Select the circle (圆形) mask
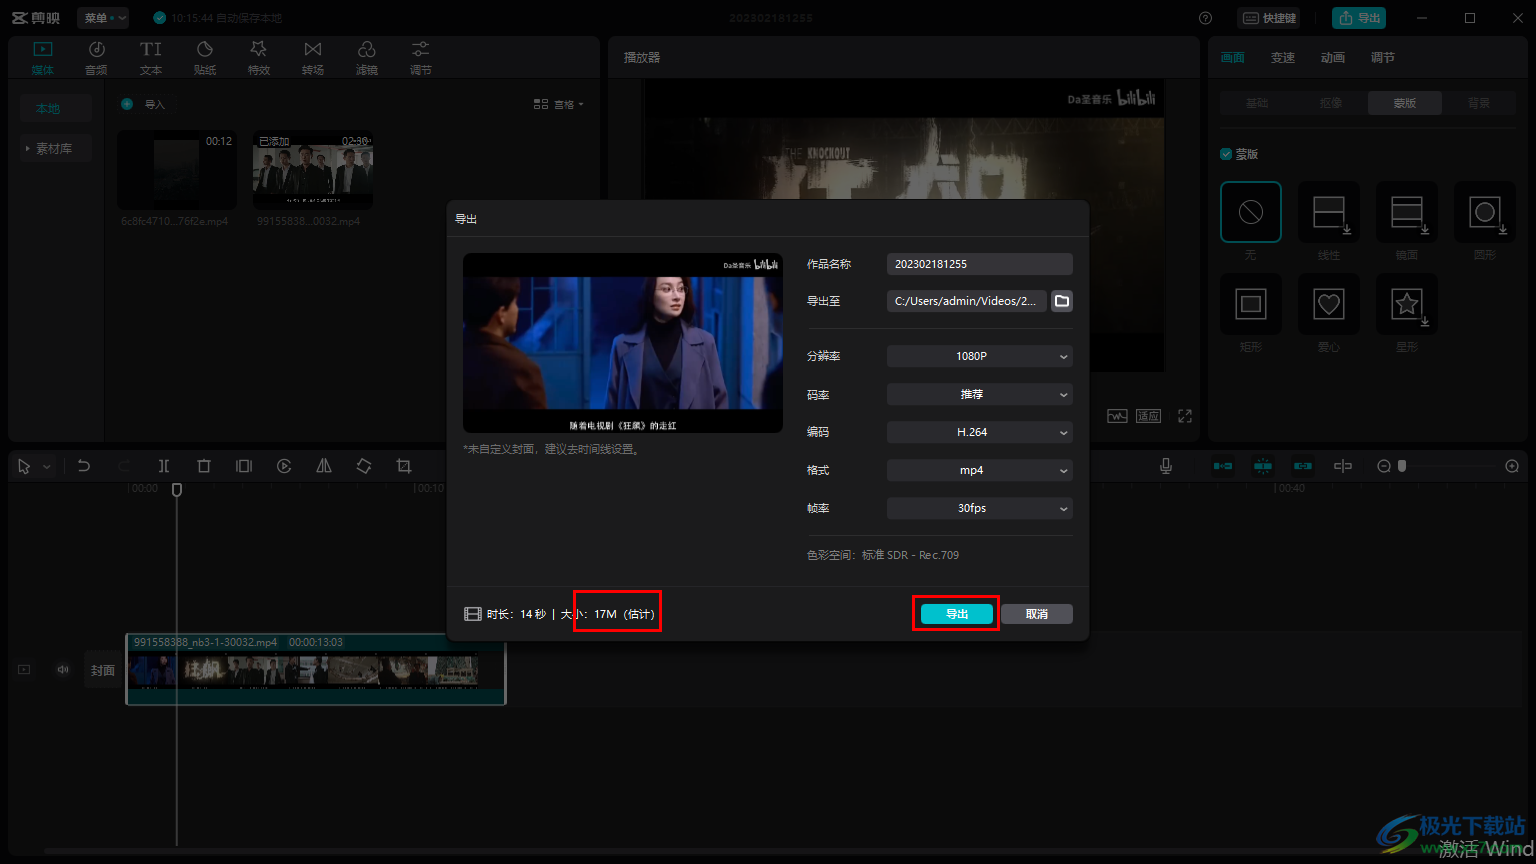This screenshot has width=1536, height=864. coord(1485,212)
